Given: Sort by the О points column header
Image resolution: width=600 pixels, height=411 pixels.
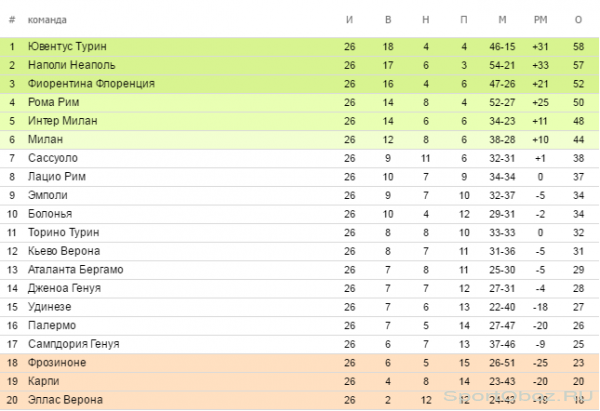Looking at the screenshot, I should [x=578, y=20].
